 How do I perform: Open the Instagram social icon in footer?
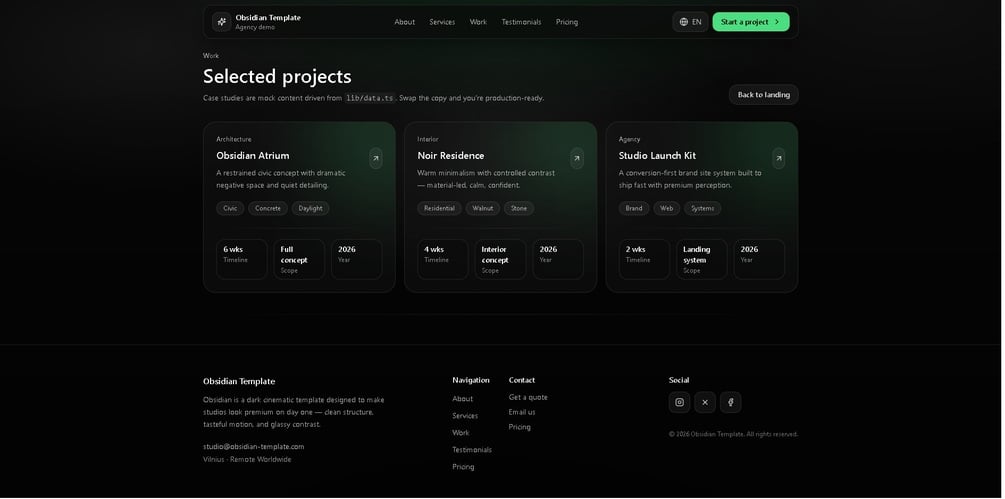click(680, 403)
